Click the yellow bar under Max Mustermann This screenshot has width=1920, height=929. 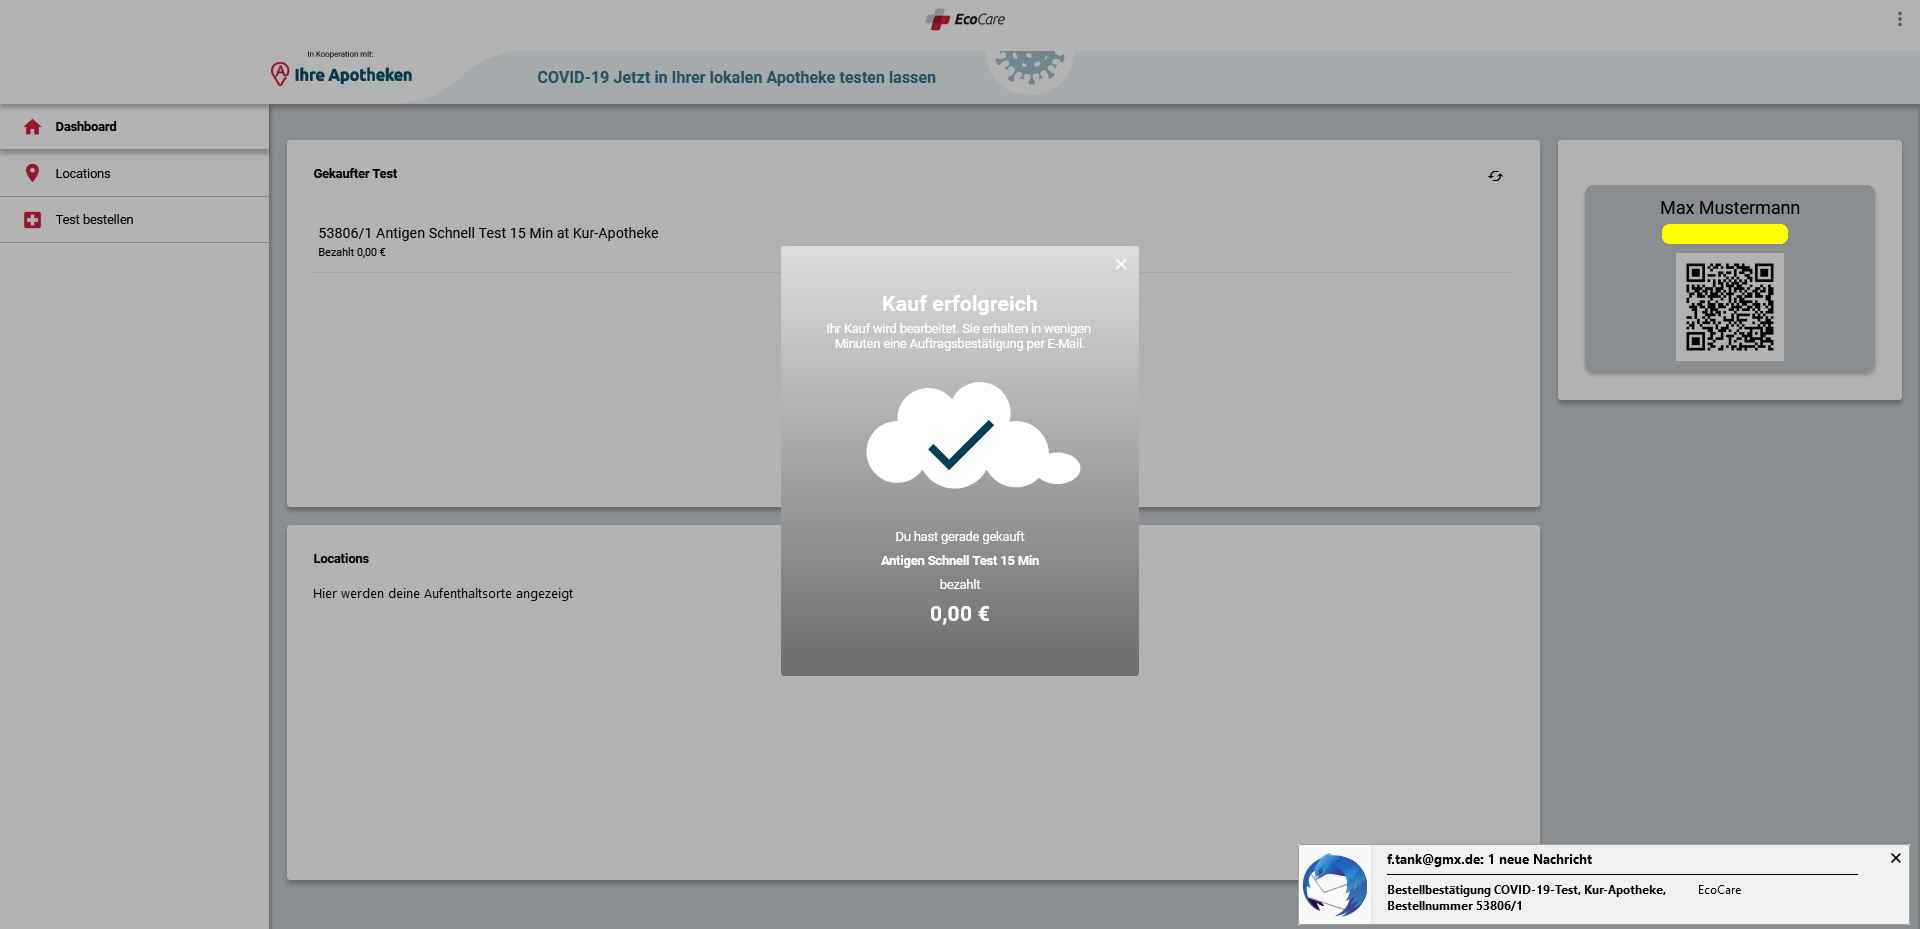pyautogui.click(x=1724, y=234)
